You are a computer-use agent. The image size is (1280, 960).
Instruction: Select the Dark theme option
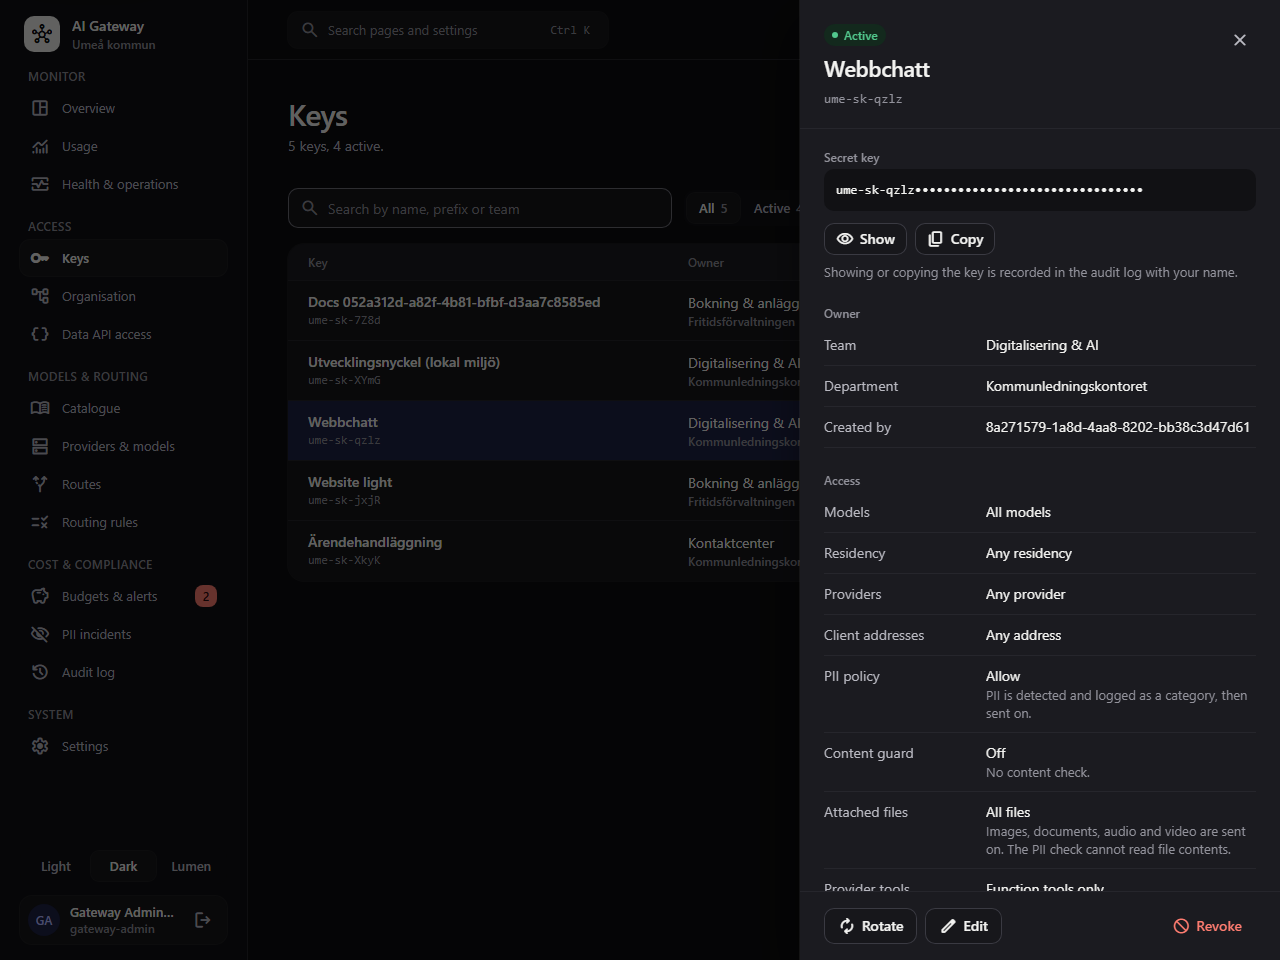pyautogui.click(x=123, y=866)
